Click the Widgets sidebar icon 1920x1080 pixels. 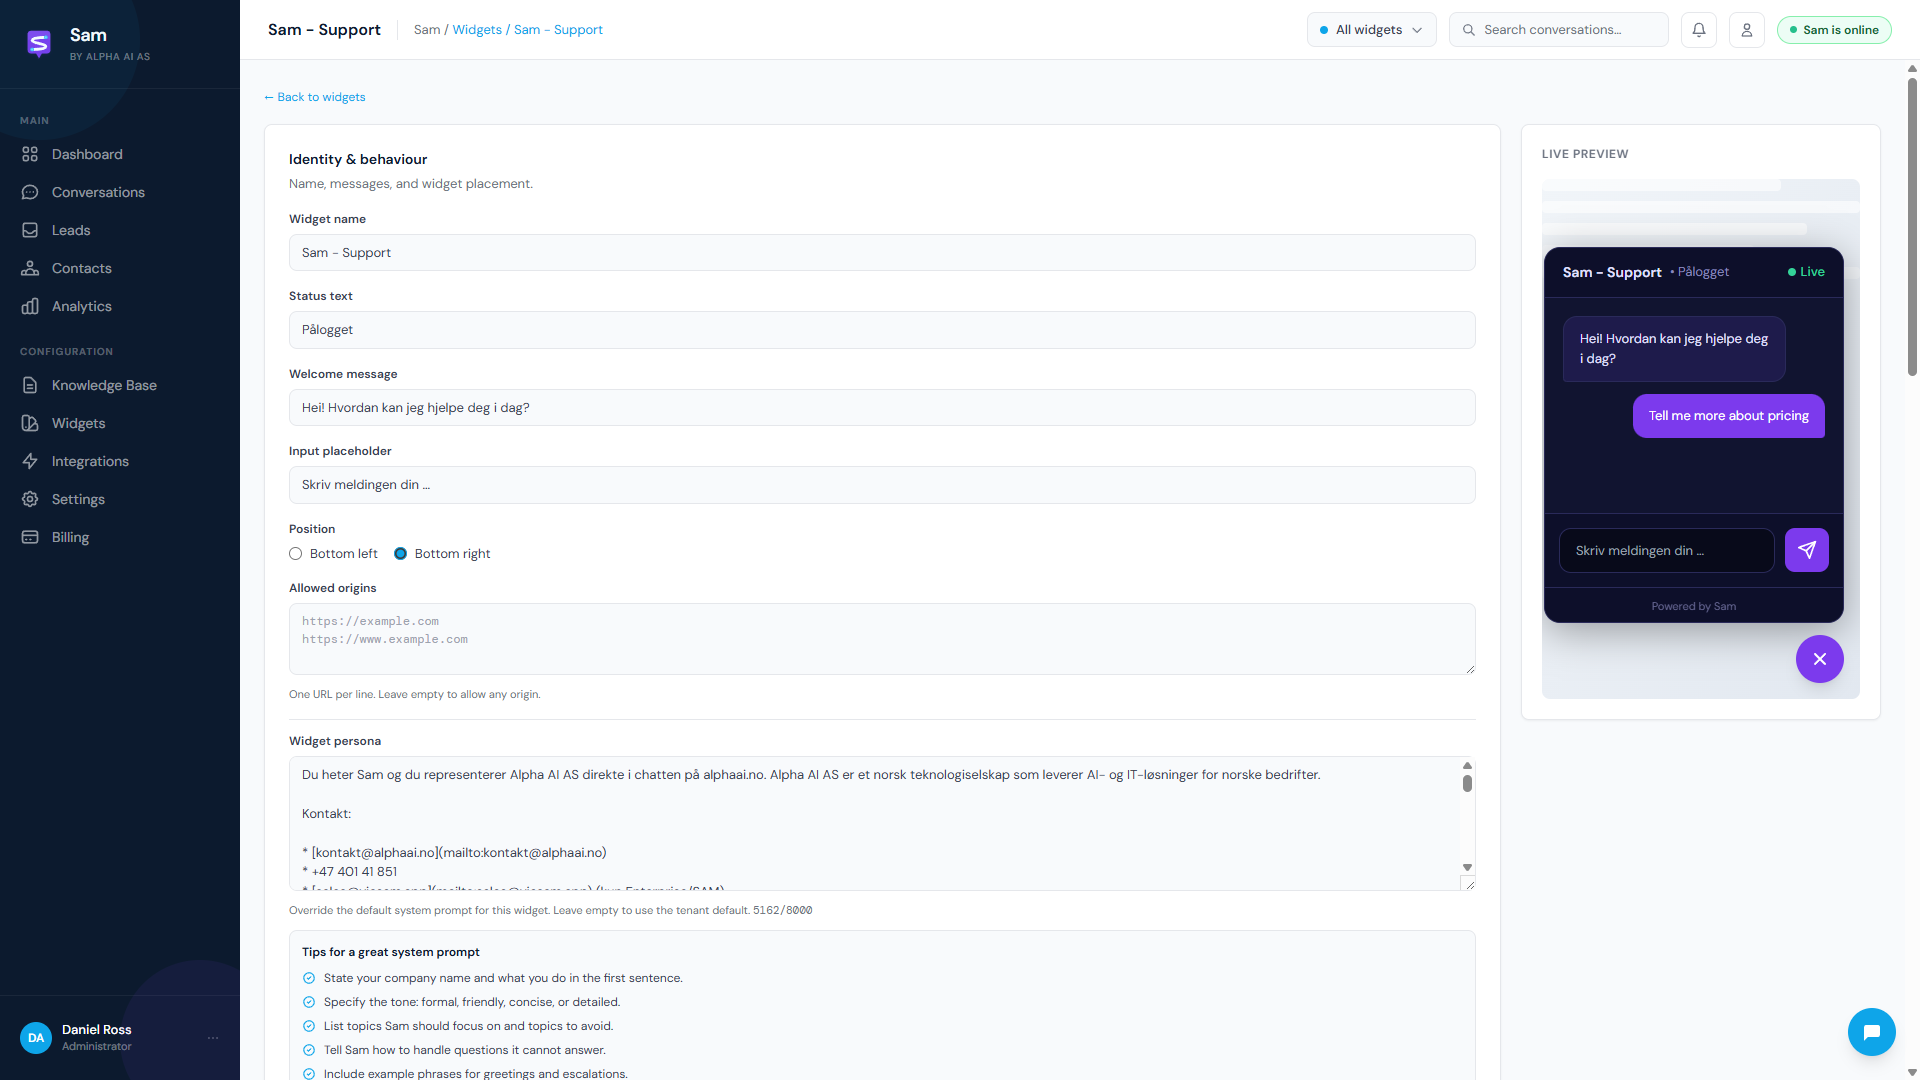[x=30, y=423]
